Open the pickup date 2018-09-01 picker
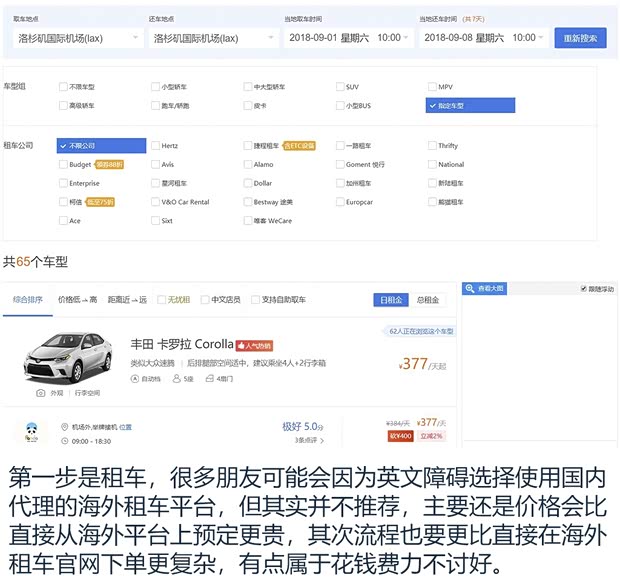The width and height of the screenshot is (620, 581). click(349, 38)
